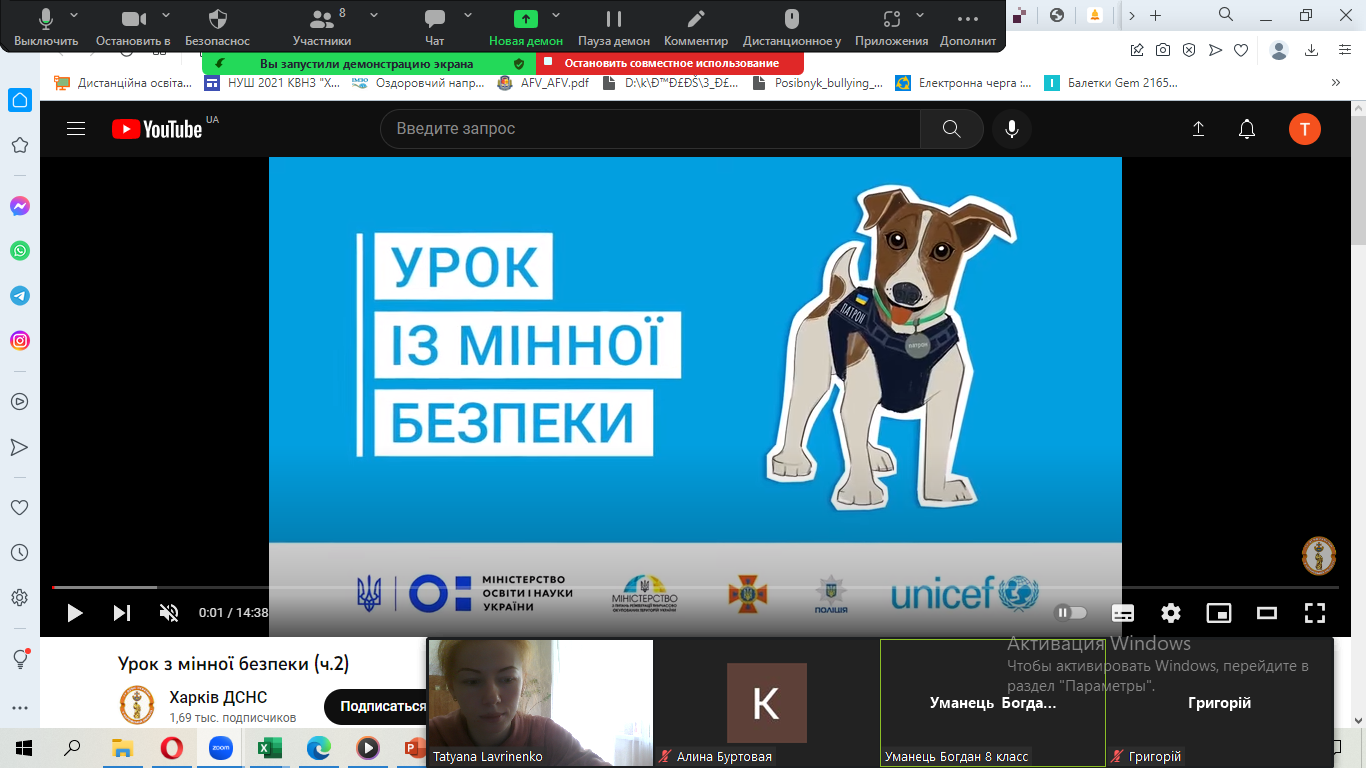The image size is (1366, 768).
Task: Open Zoom annotation (Комментир) tool
Action: coord(696,26)
